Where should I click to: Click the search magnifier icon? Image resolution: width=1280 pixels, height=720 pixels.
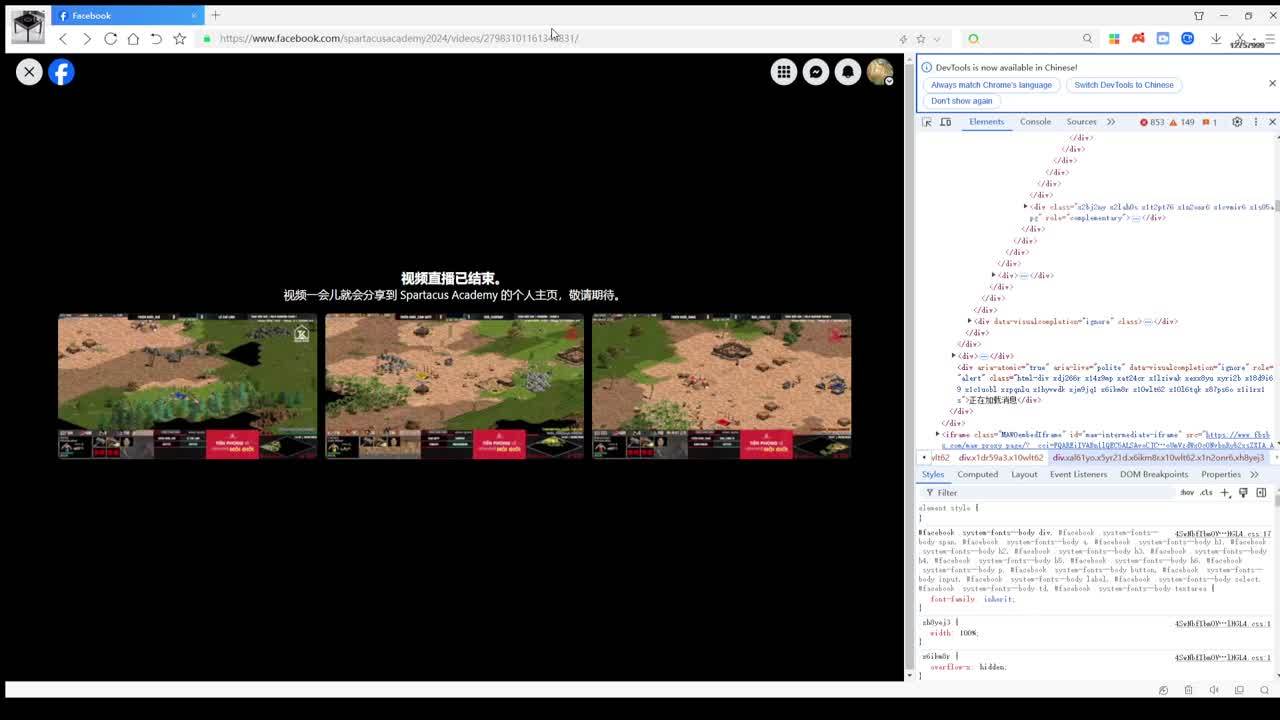tap(1087, 39)
